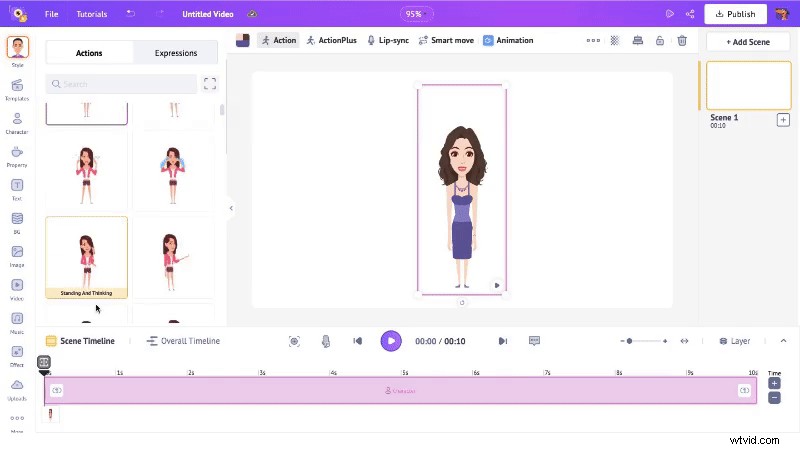
Task: Expand the actions list to fullscreen
Action: pos(210,84)
